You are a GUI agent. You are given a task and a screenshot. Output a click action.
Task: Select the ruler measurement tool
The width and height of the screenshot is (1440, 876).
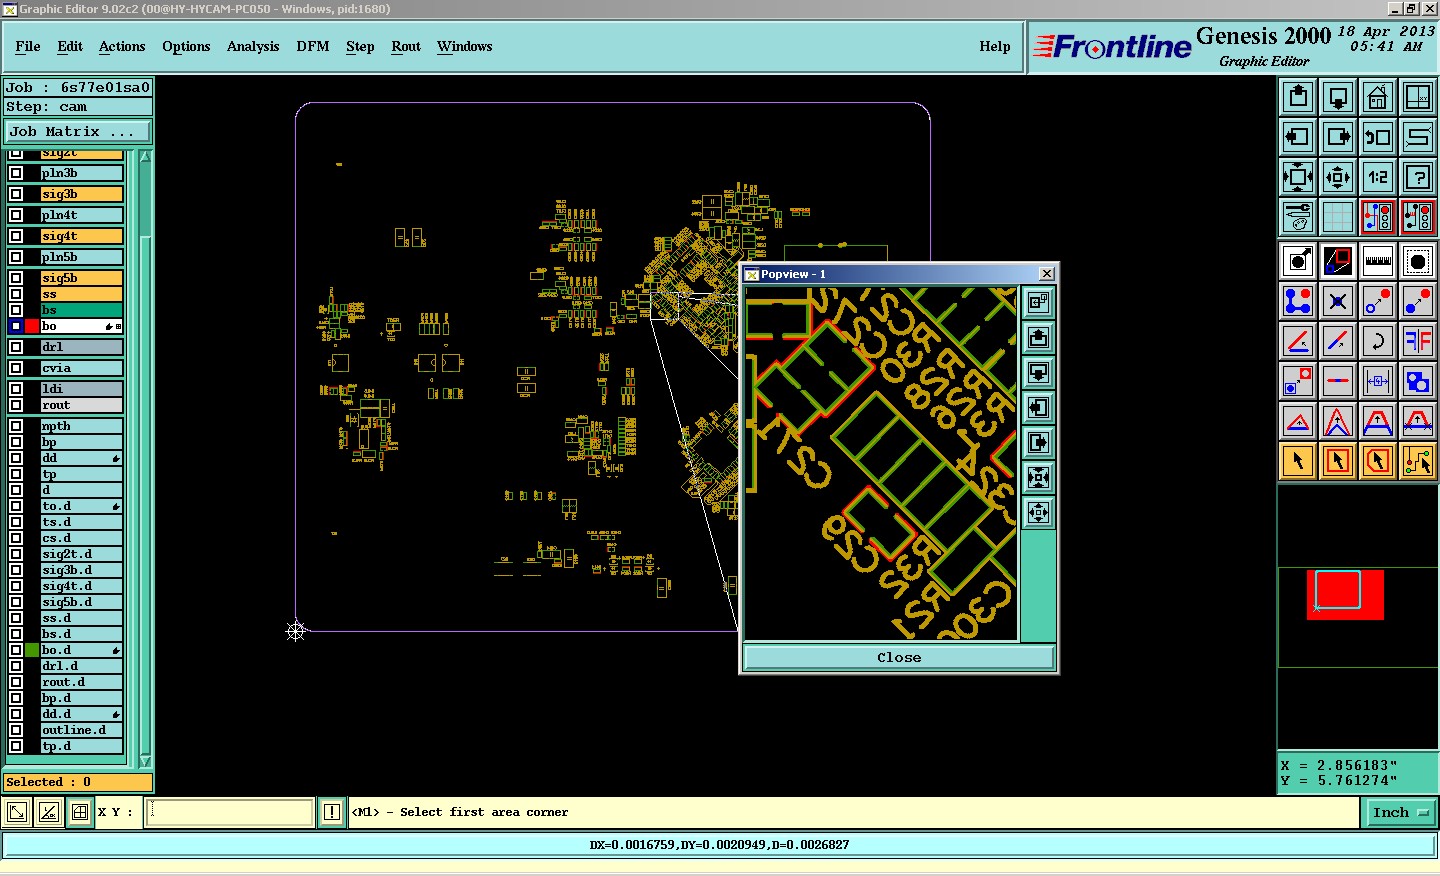1378,261
